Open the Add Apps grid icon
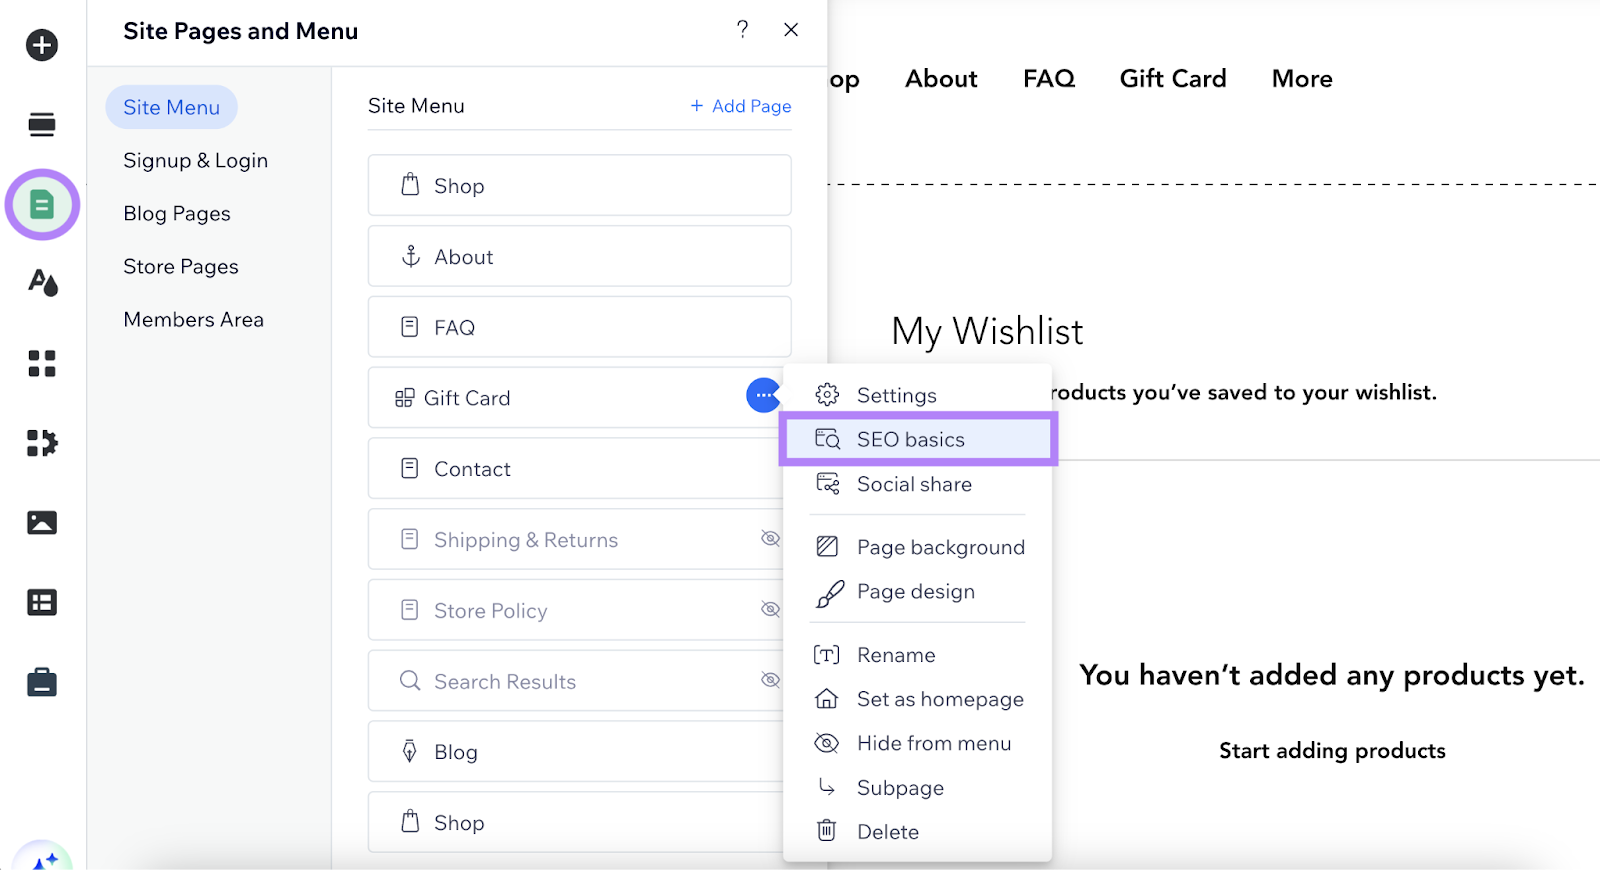The image size is (1600, 870). click(42, 363)
